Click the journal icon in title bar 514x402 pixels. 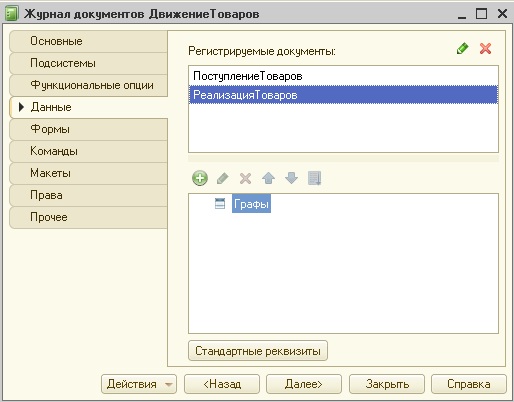[x=11, y=14]
